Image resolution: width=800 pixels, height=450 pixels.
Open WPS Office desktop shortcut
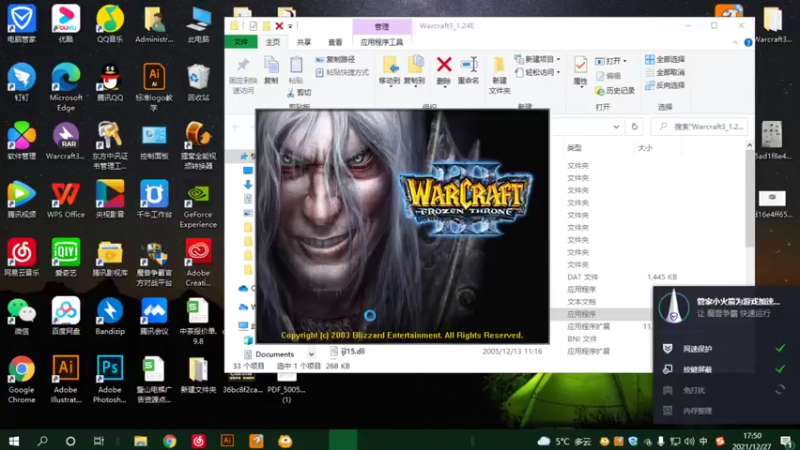point(66,199)
